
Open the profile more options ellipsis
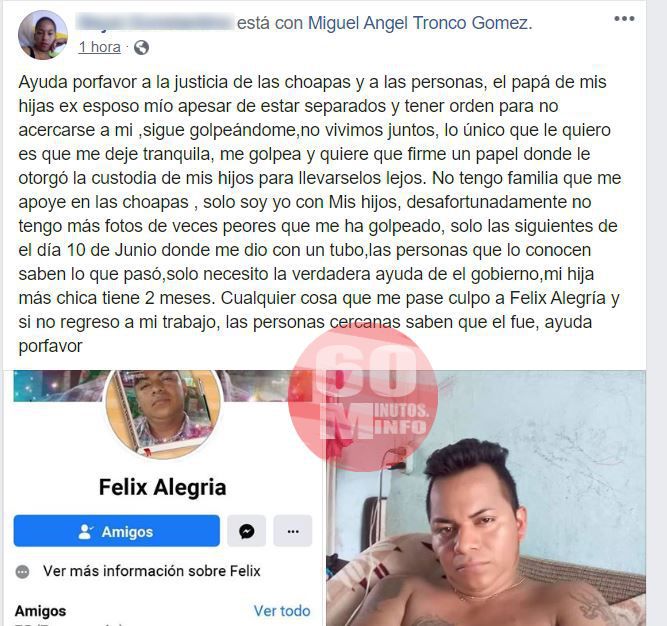click(293, 531)
